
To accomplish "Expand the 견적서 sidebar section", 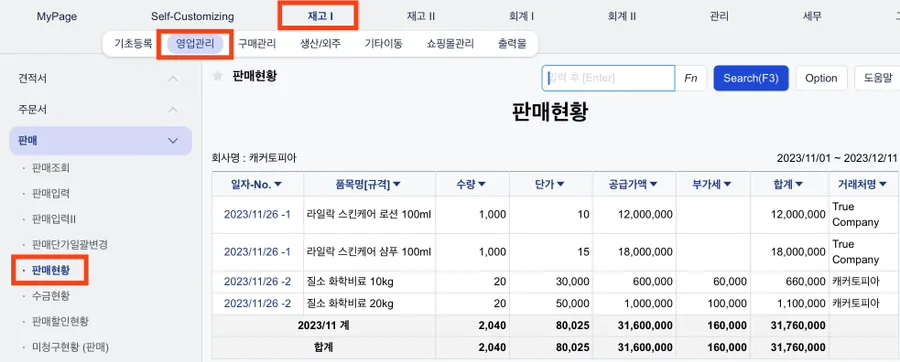I will tap(173, 79).
